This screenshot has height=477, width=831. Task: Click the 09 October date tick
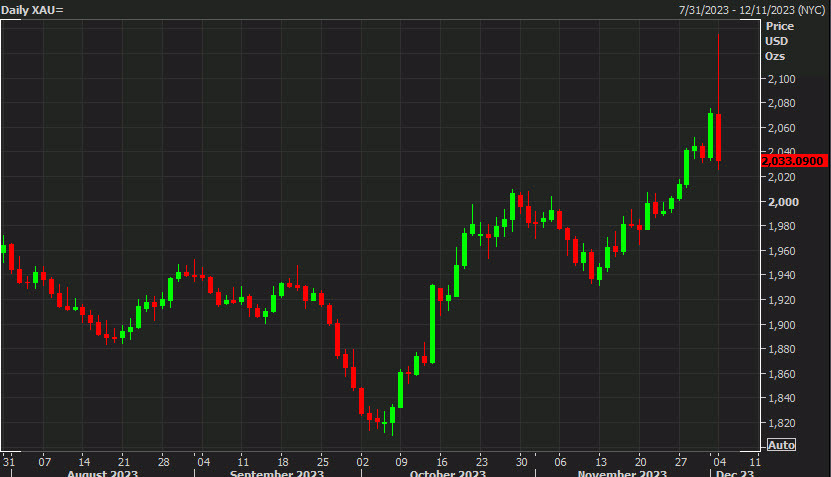(x=402, y=462)
